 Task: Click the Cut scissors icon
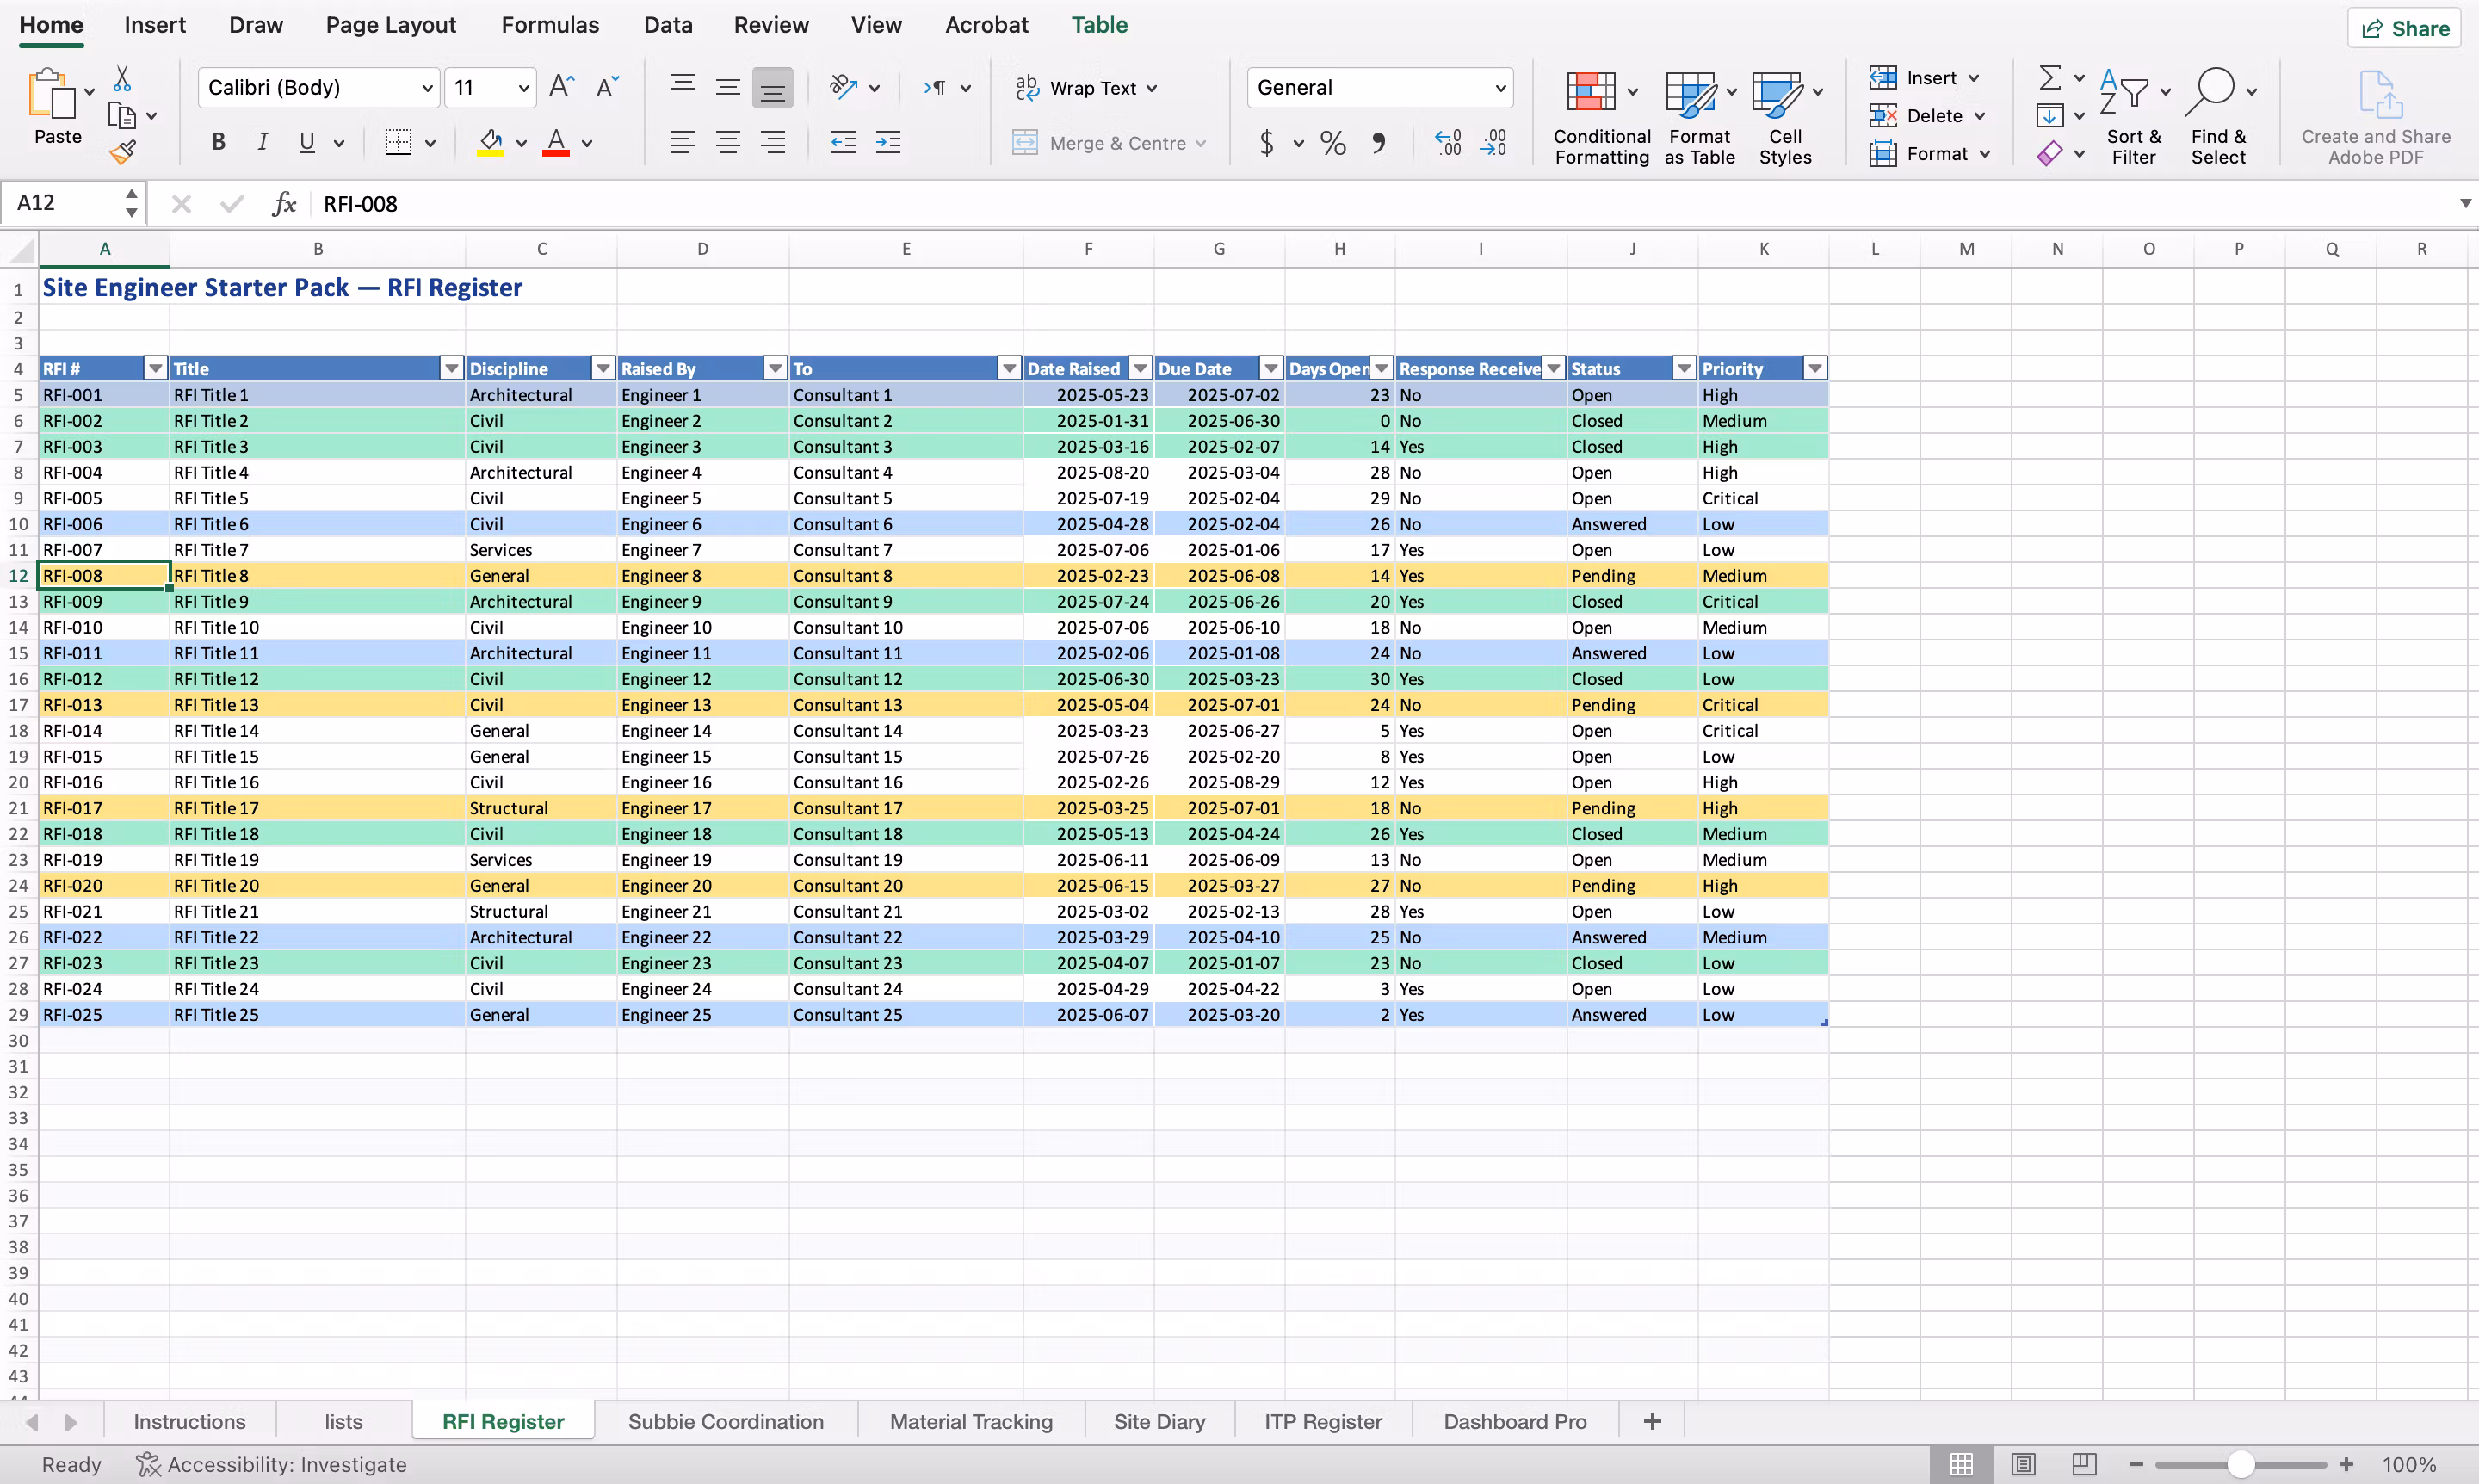[122, 78]
